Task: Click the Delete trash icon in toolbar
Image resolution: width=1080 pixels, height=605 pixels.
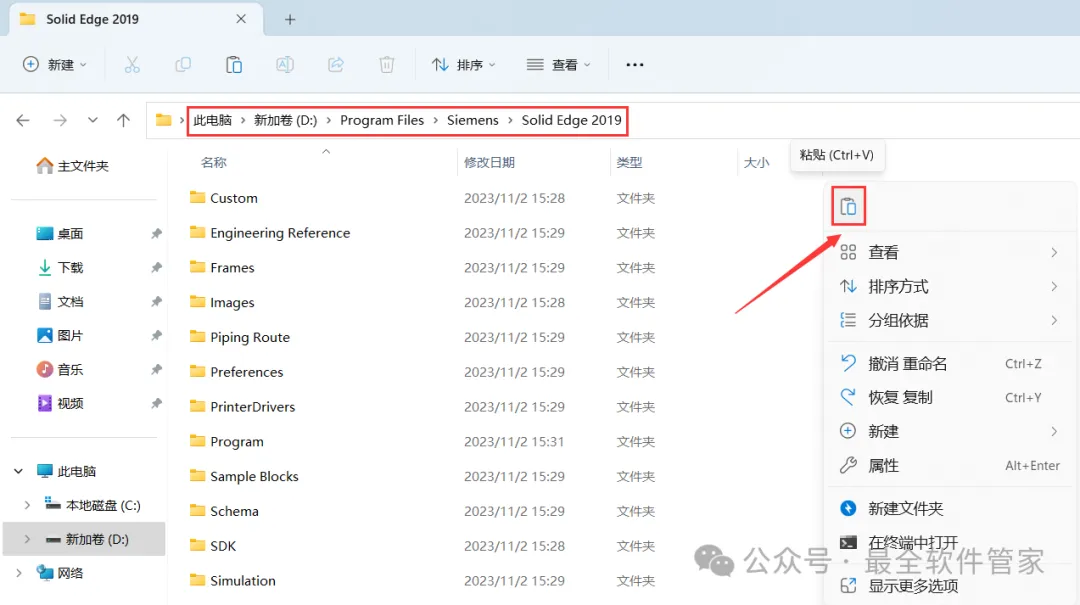Action: [x=386, y=65]
